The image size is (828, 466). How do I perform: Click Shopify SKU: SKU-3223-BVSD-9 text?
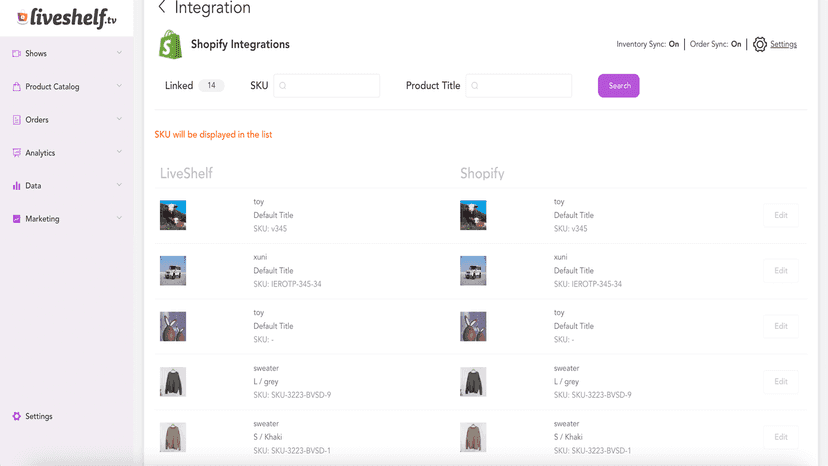(592, 395)
